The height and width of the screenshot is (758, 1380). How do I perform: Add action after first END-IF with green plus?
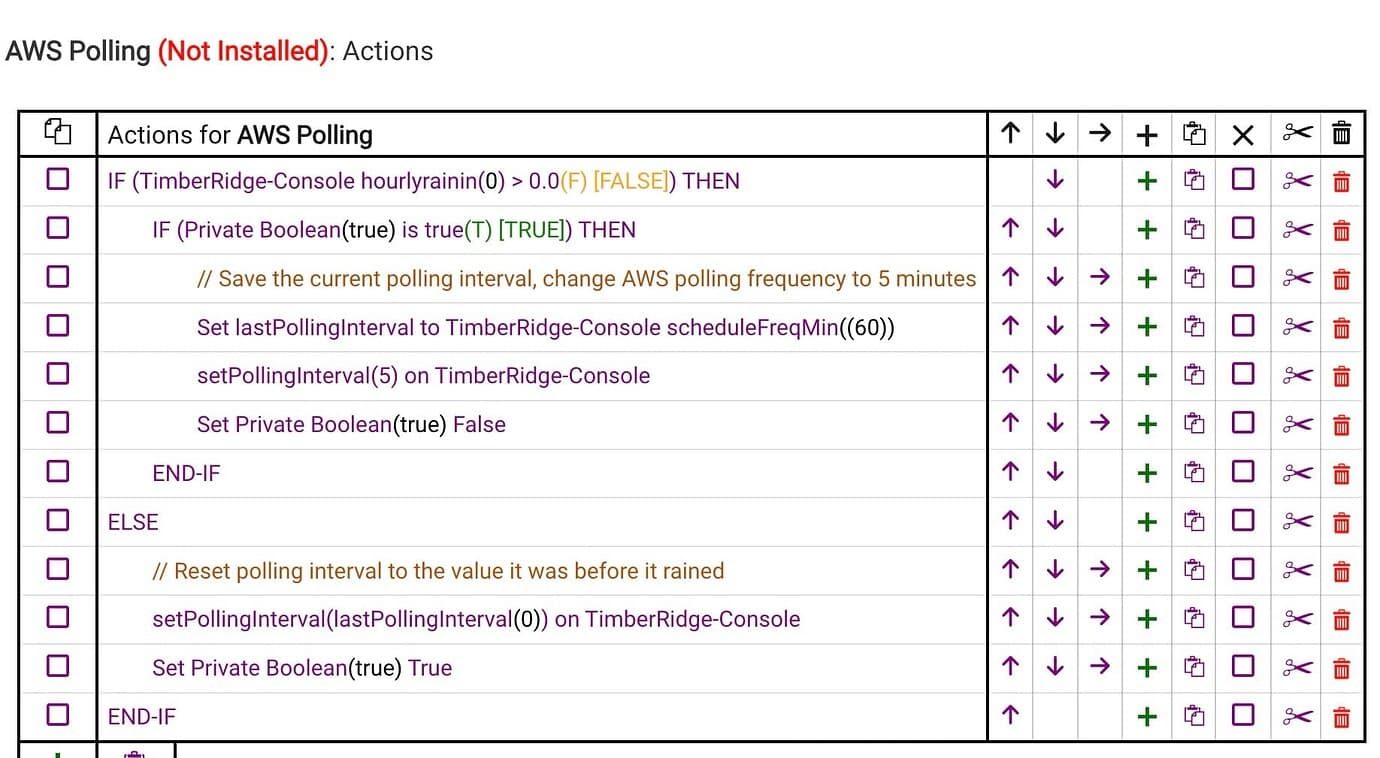pos(1147,473)
